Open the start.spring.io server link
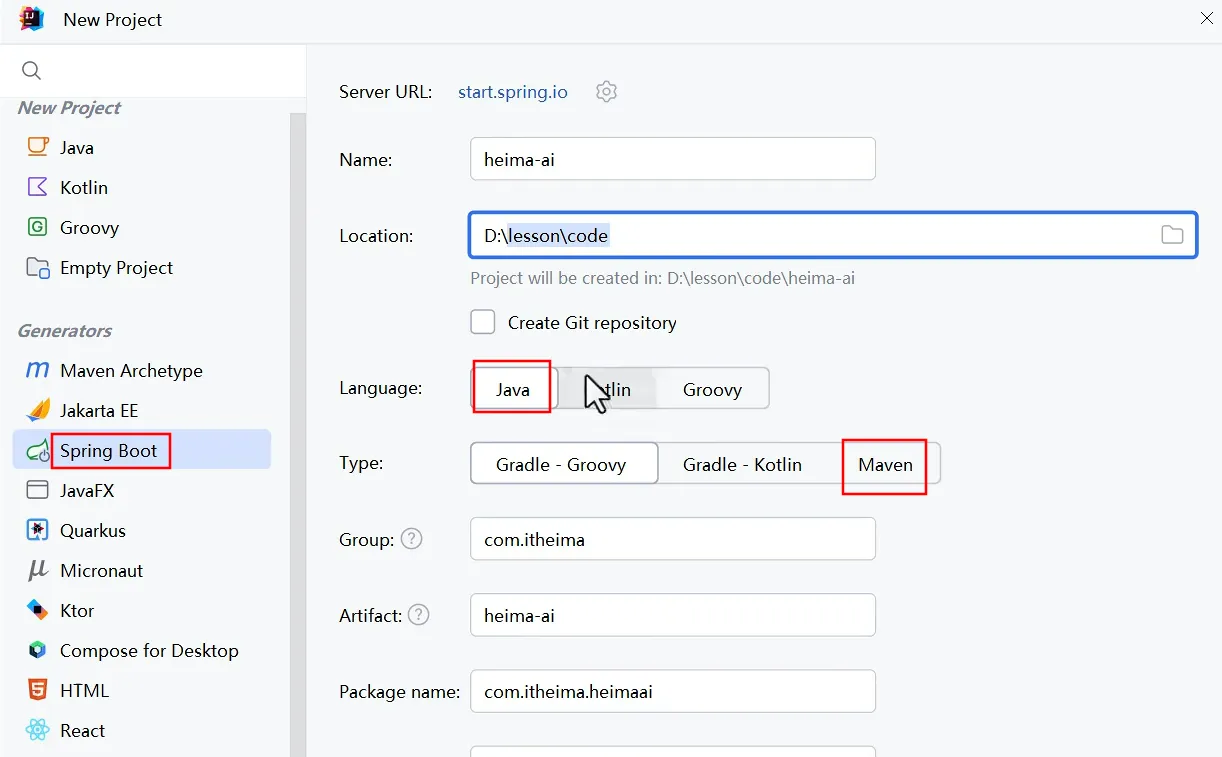The image size is (1222, 757). tap(512, 92)
